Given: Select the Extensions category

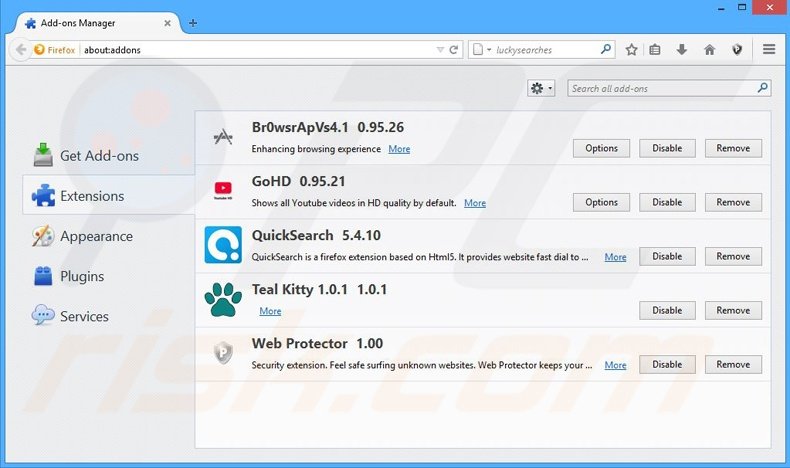Looking at the screenshot, I should pos(108,195).
